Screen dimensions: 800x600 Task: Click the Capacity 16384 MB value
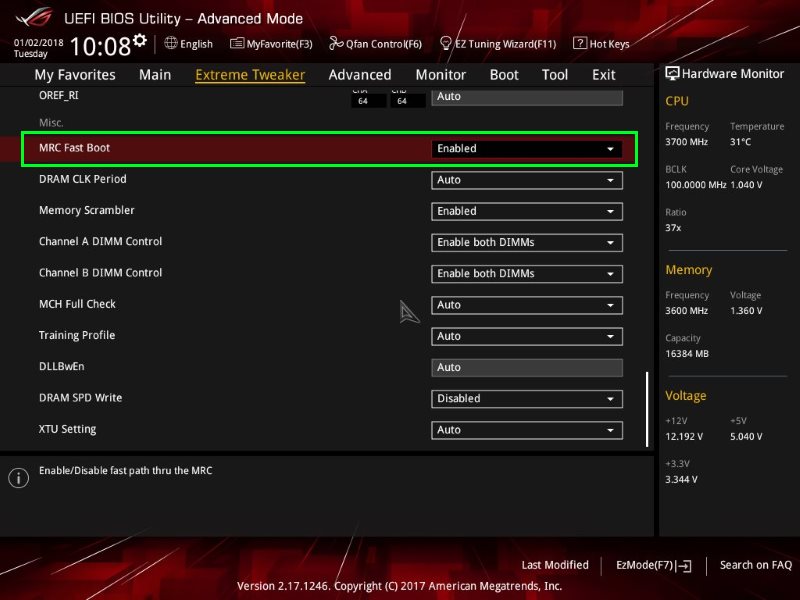pos(687,354)
